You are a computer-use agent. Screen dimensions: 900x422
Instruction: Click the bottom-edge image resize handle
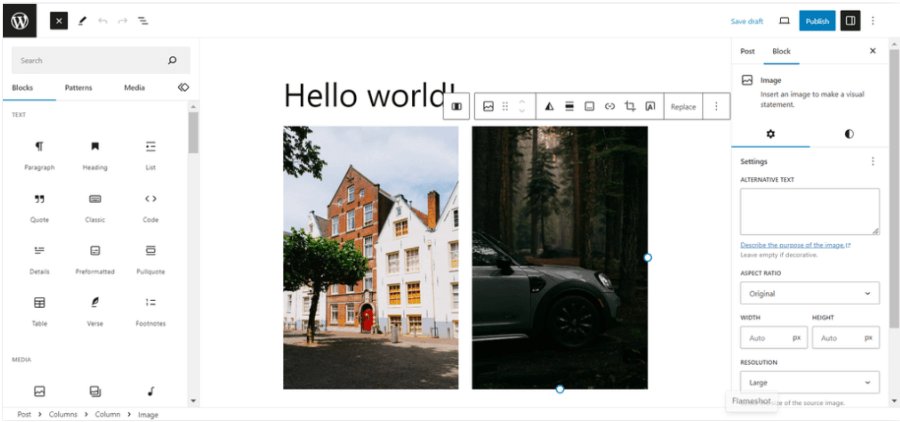pos(560,389)
